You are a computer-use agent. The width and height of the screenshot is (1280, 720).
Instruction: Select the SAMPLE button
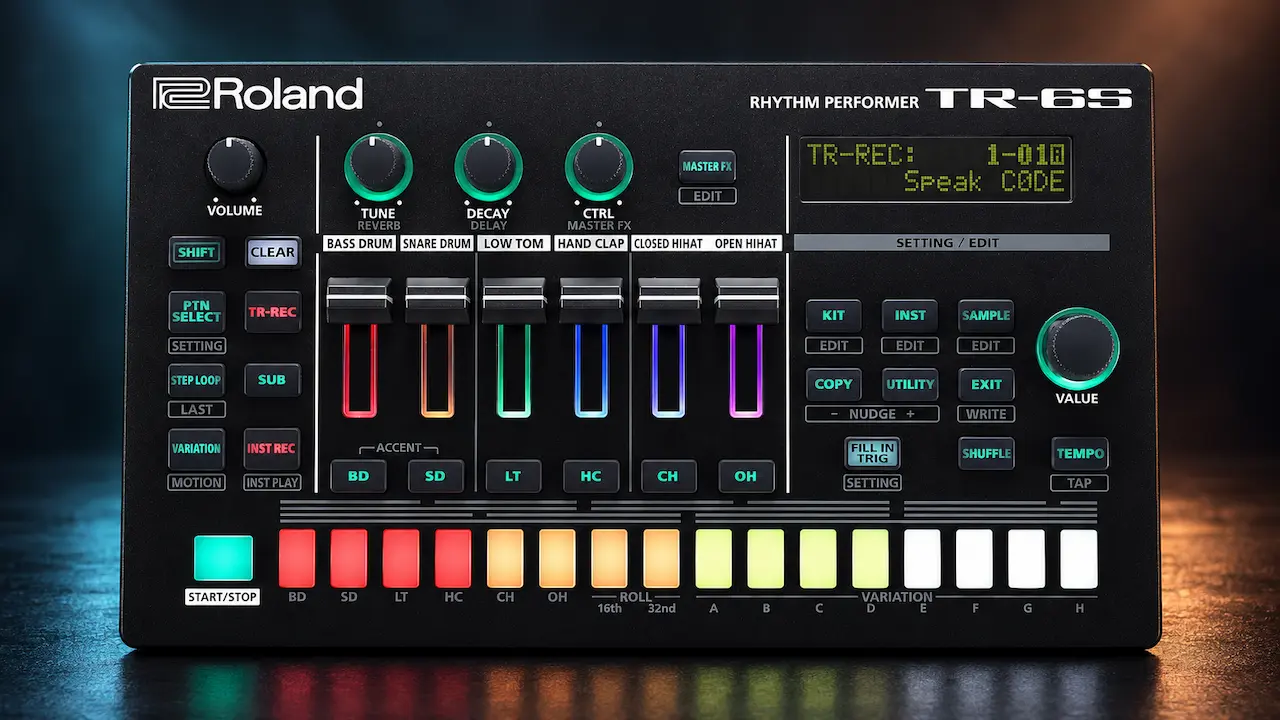point(986,315)
